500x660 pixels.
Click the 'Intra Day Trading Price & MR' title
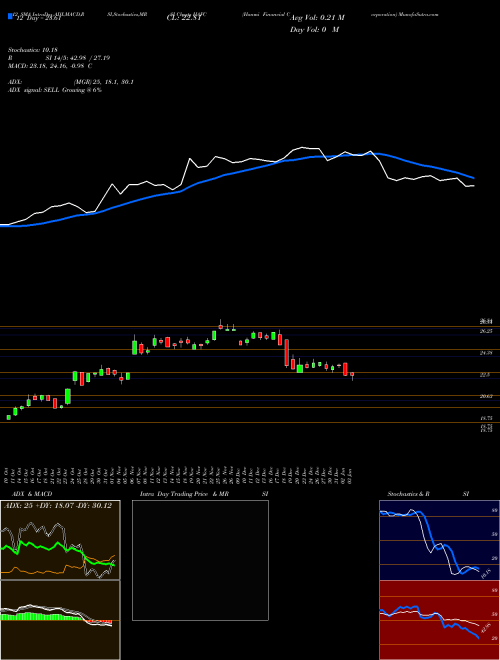coord(184,494)
